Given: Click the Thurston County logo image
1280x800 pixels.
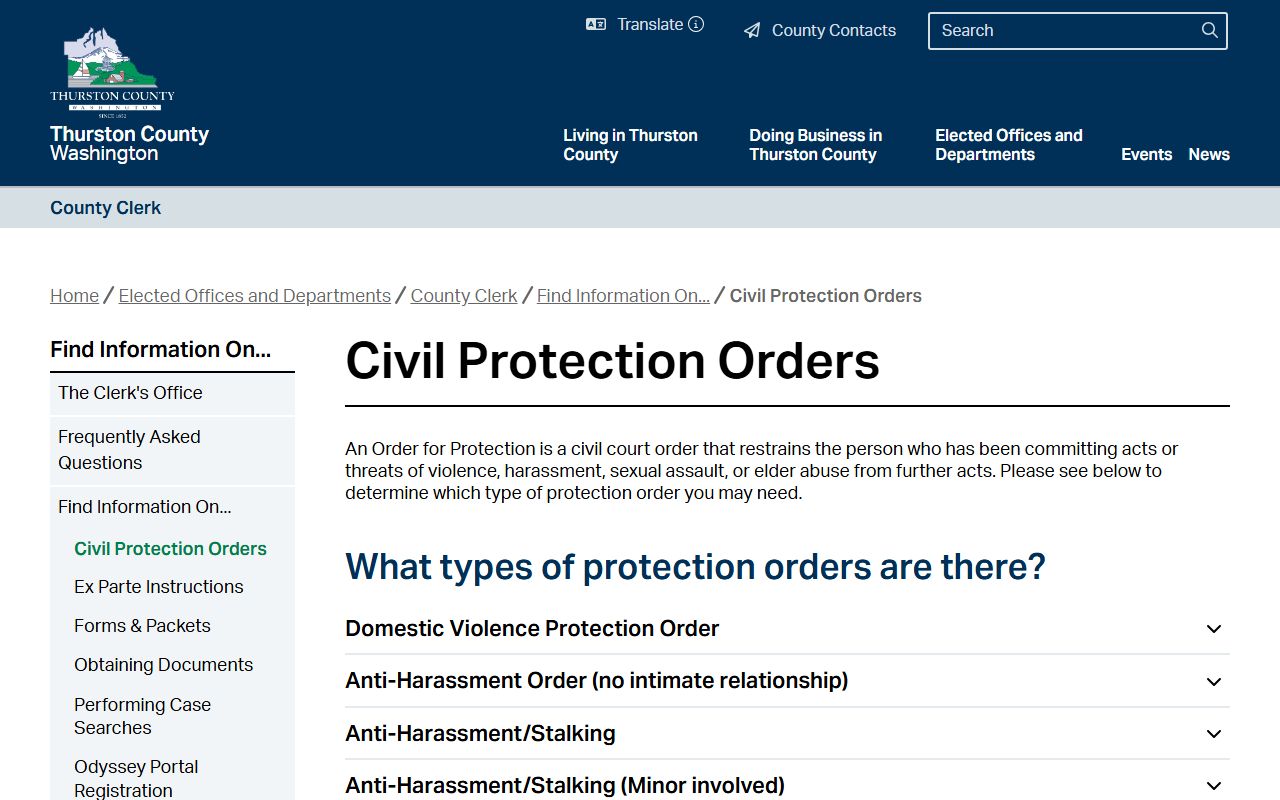Looking at the screenshot, I should (112, 72).
